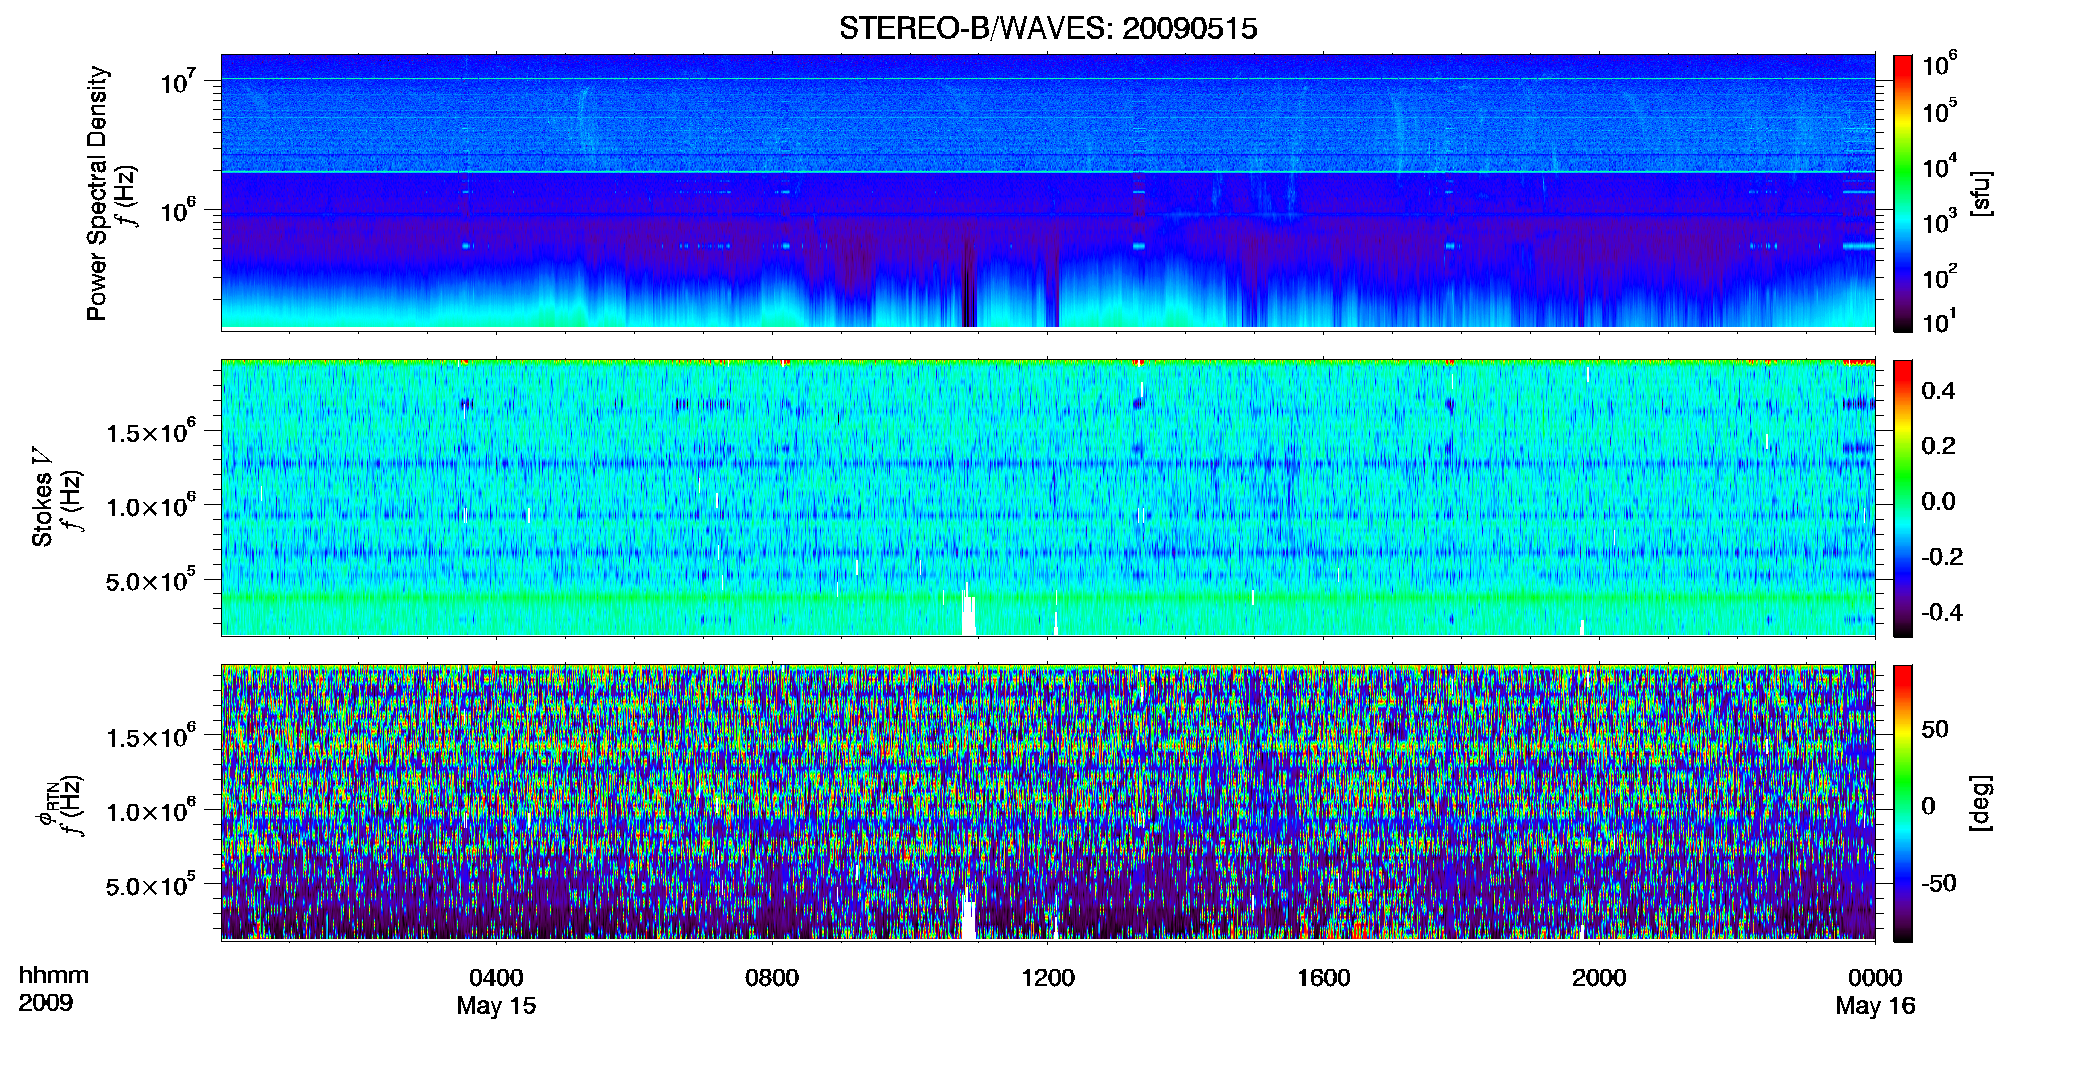Image resolution: width=2096 pixels, height=1080 pixels.
Task: Click the 'May 16' date label
Action: (1875, 1006)
